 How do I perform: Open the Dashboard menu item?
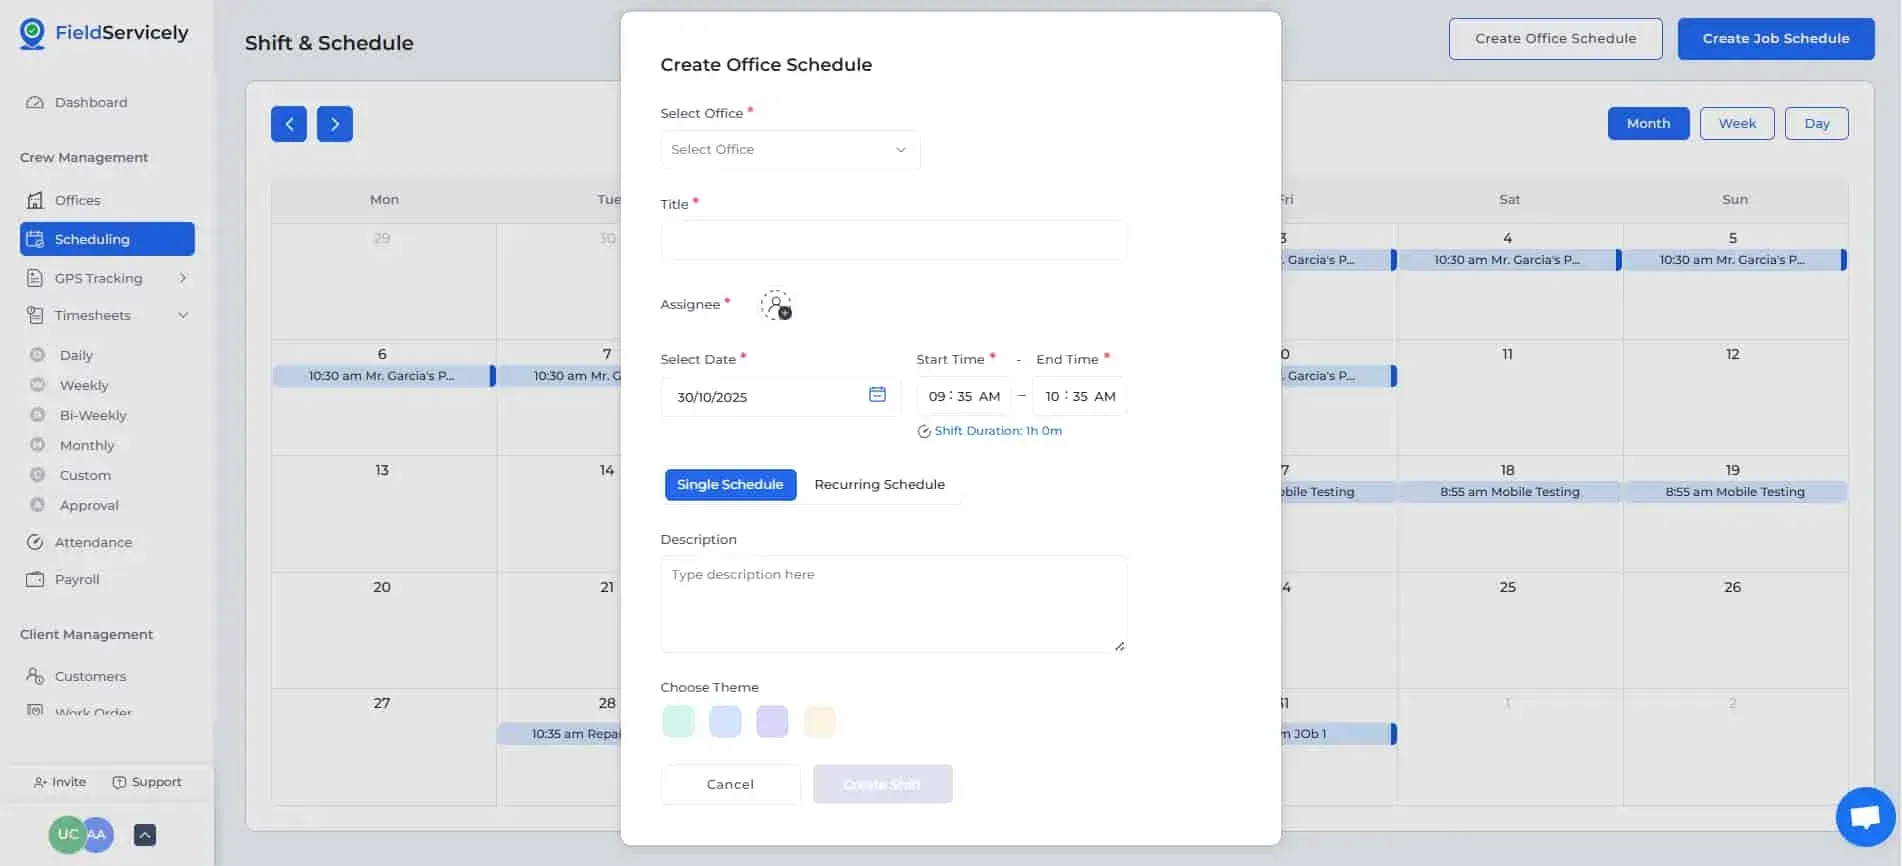(90, 102)
